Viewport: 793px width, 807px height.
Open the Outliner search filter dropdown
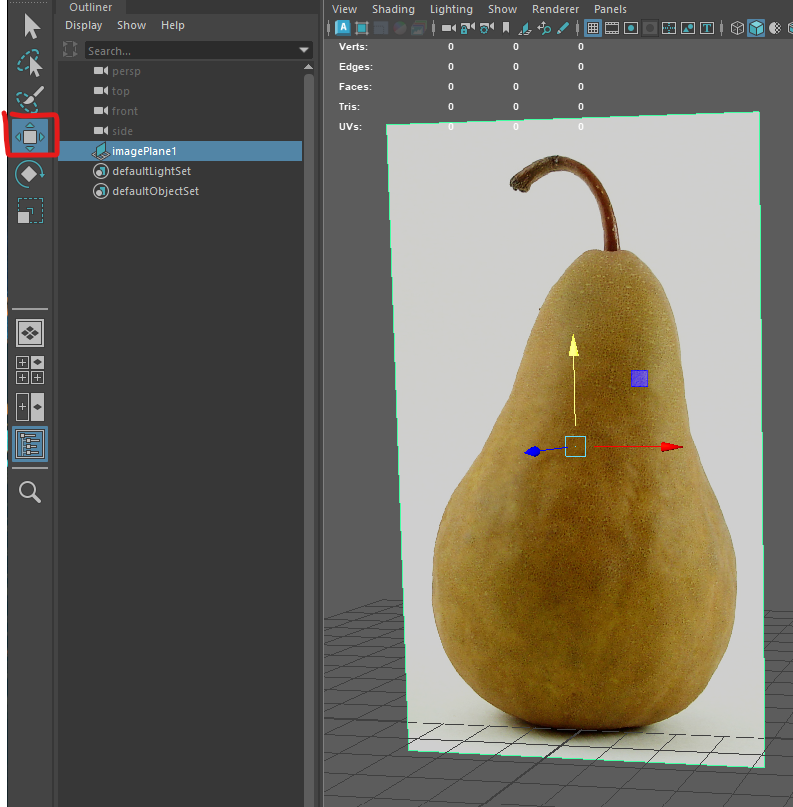(304, 50)
